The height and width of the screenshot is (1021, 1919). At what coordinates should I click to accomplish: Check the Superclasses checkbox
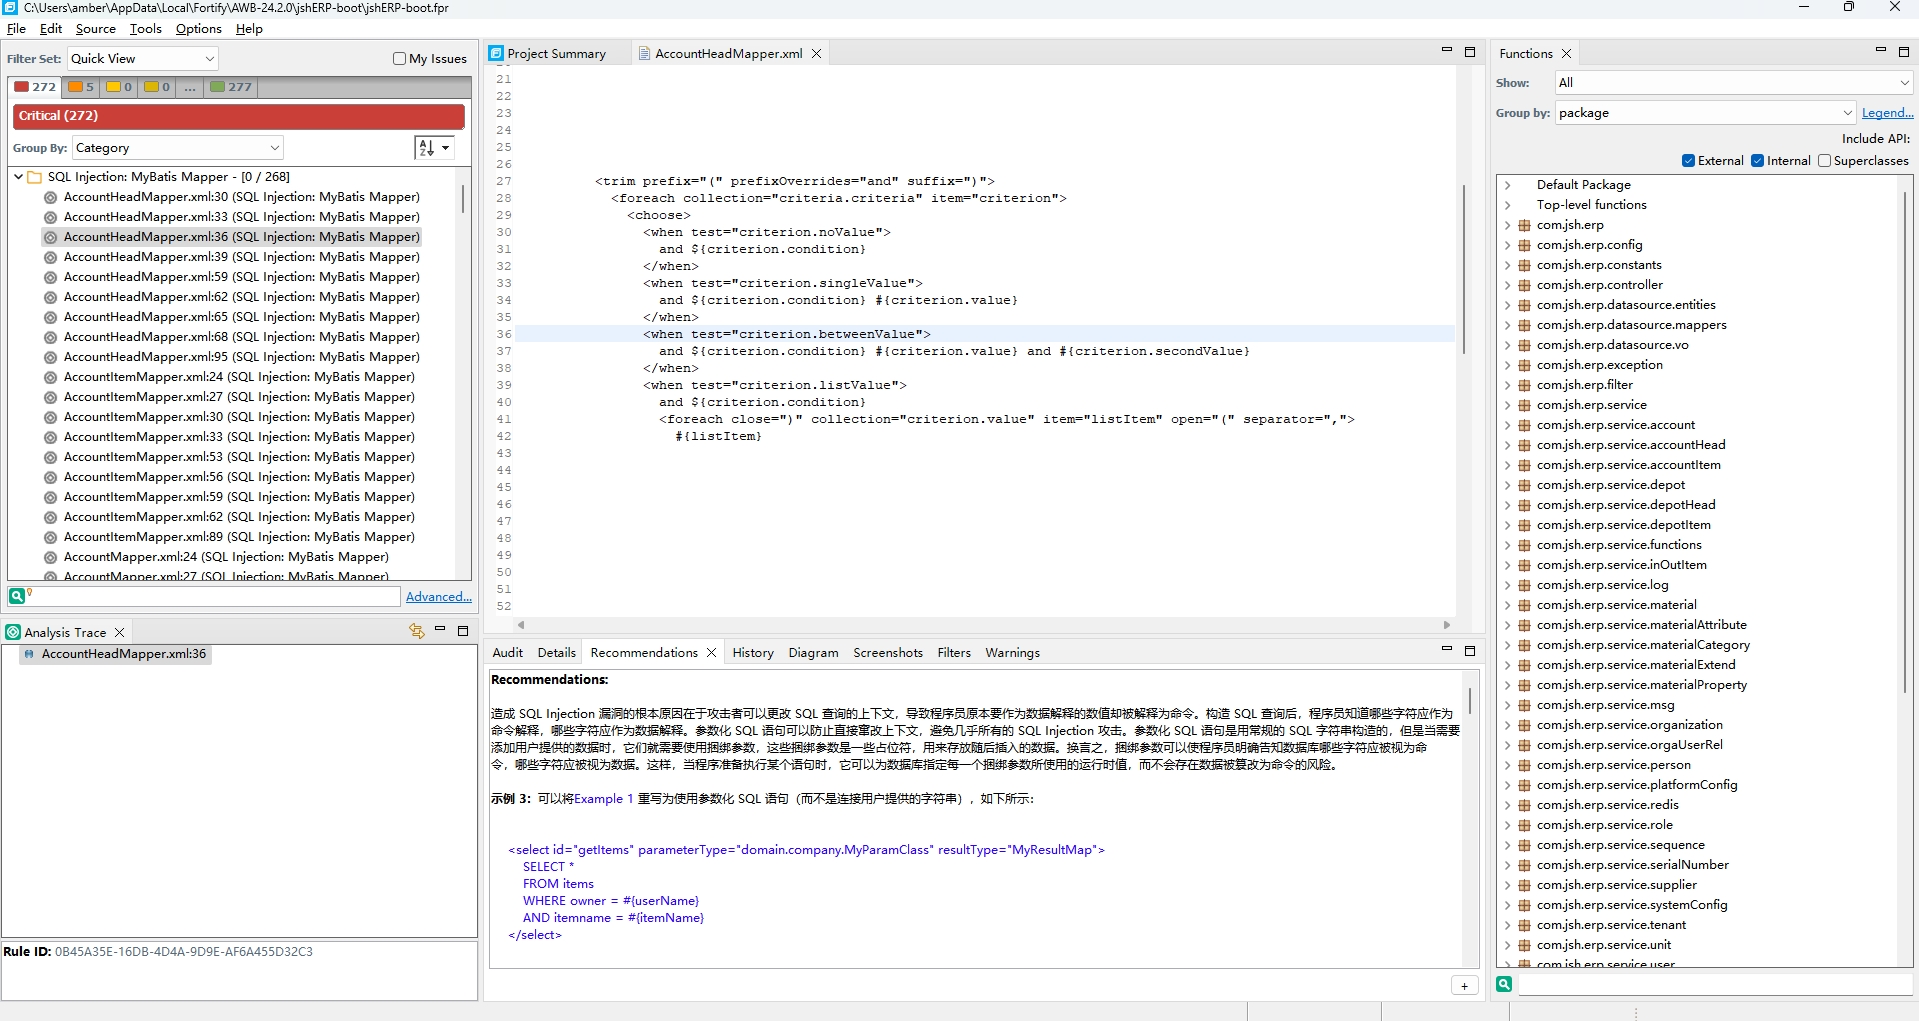tap(1824, 161)
